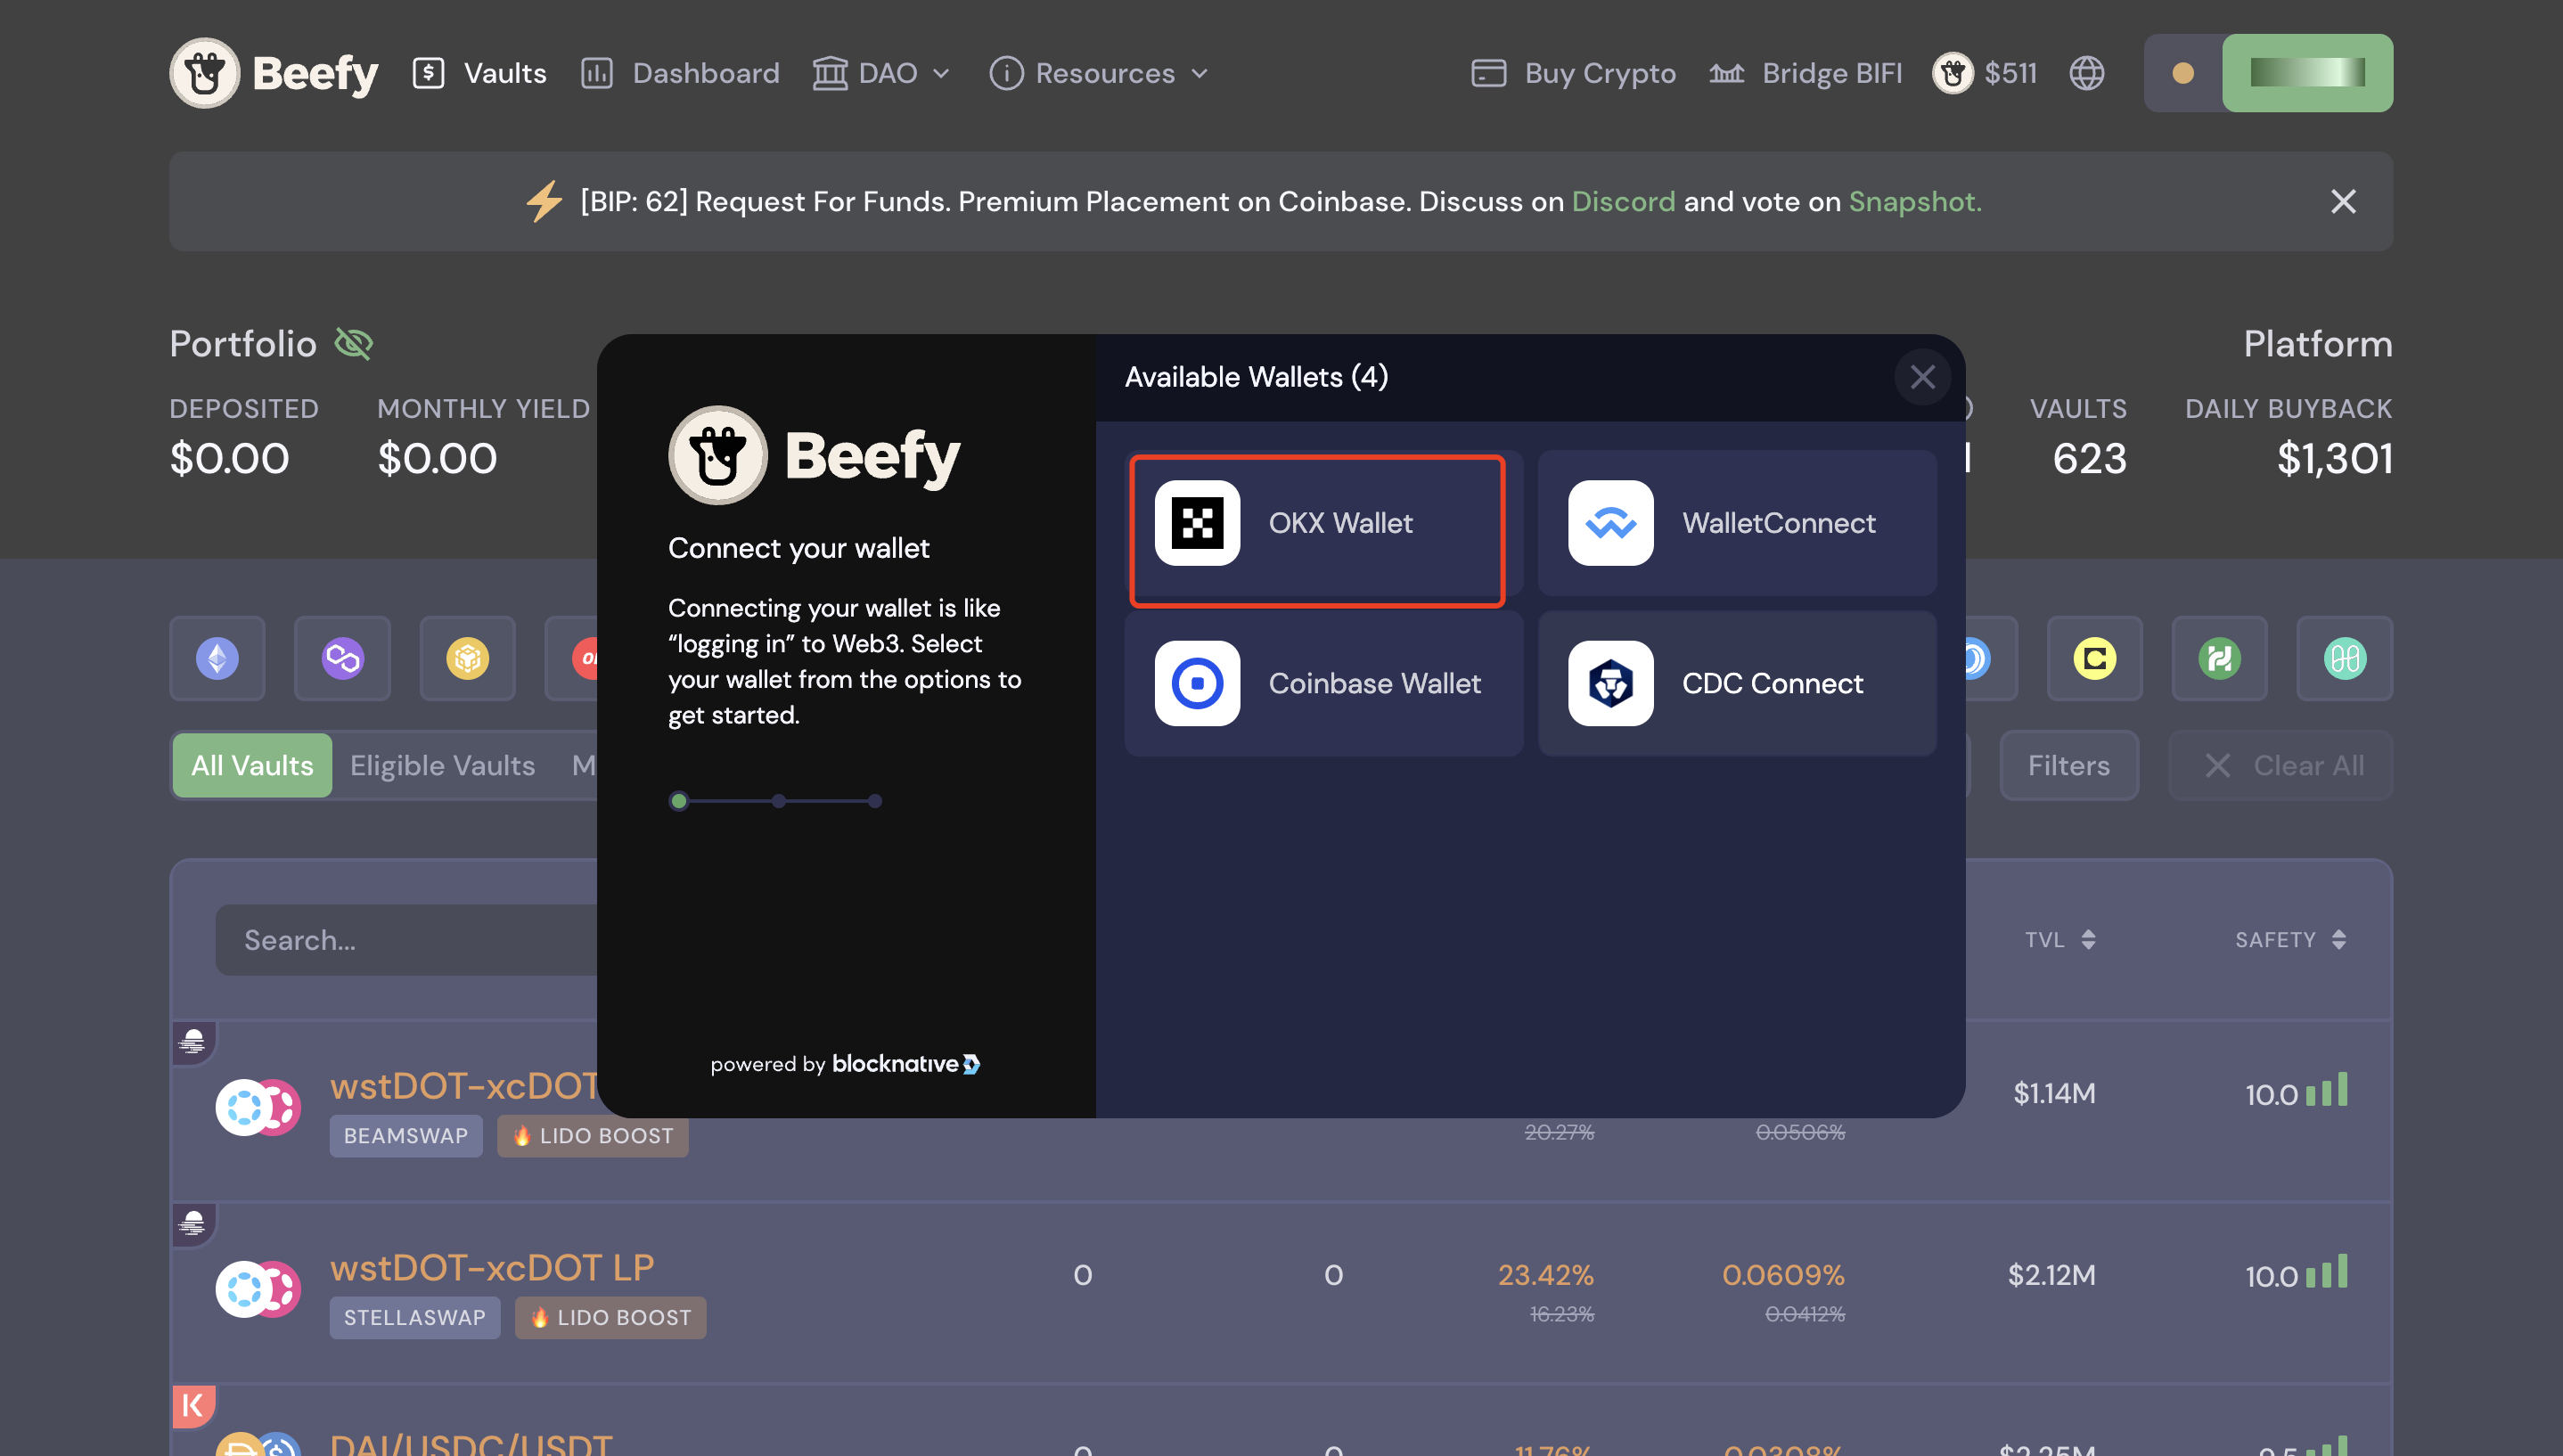Toggle portfolio balance visibility eye icon
Image resolution: width=2563 pixels, height=1456 pixels.
pos(353,344)
